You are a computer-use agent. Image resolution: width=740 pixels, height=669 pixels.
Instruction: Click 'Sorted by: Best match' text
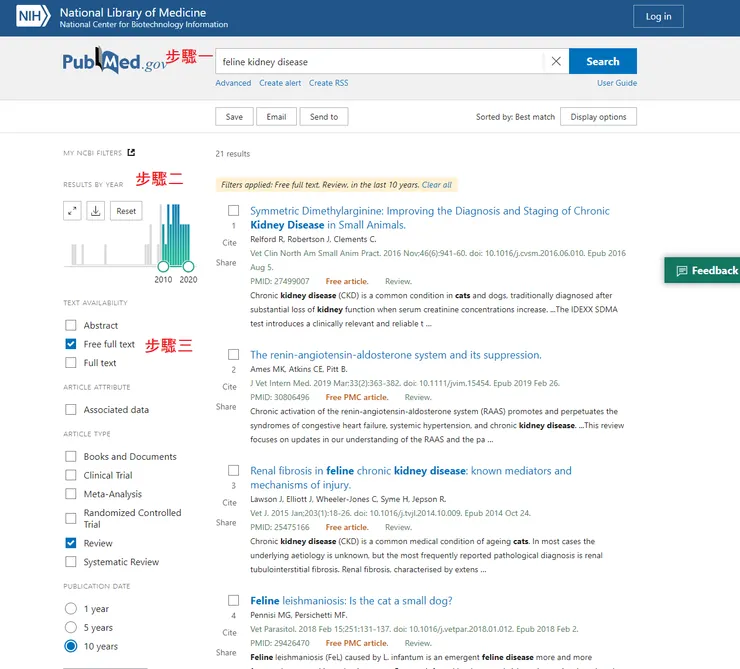coord(515,117)
